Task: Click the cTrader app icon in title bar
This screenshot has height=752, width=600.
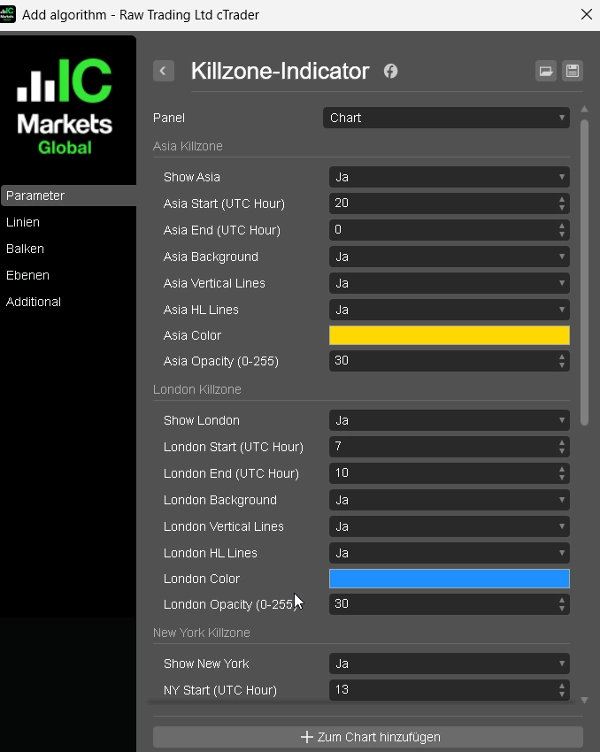Action: click(8, 14)
